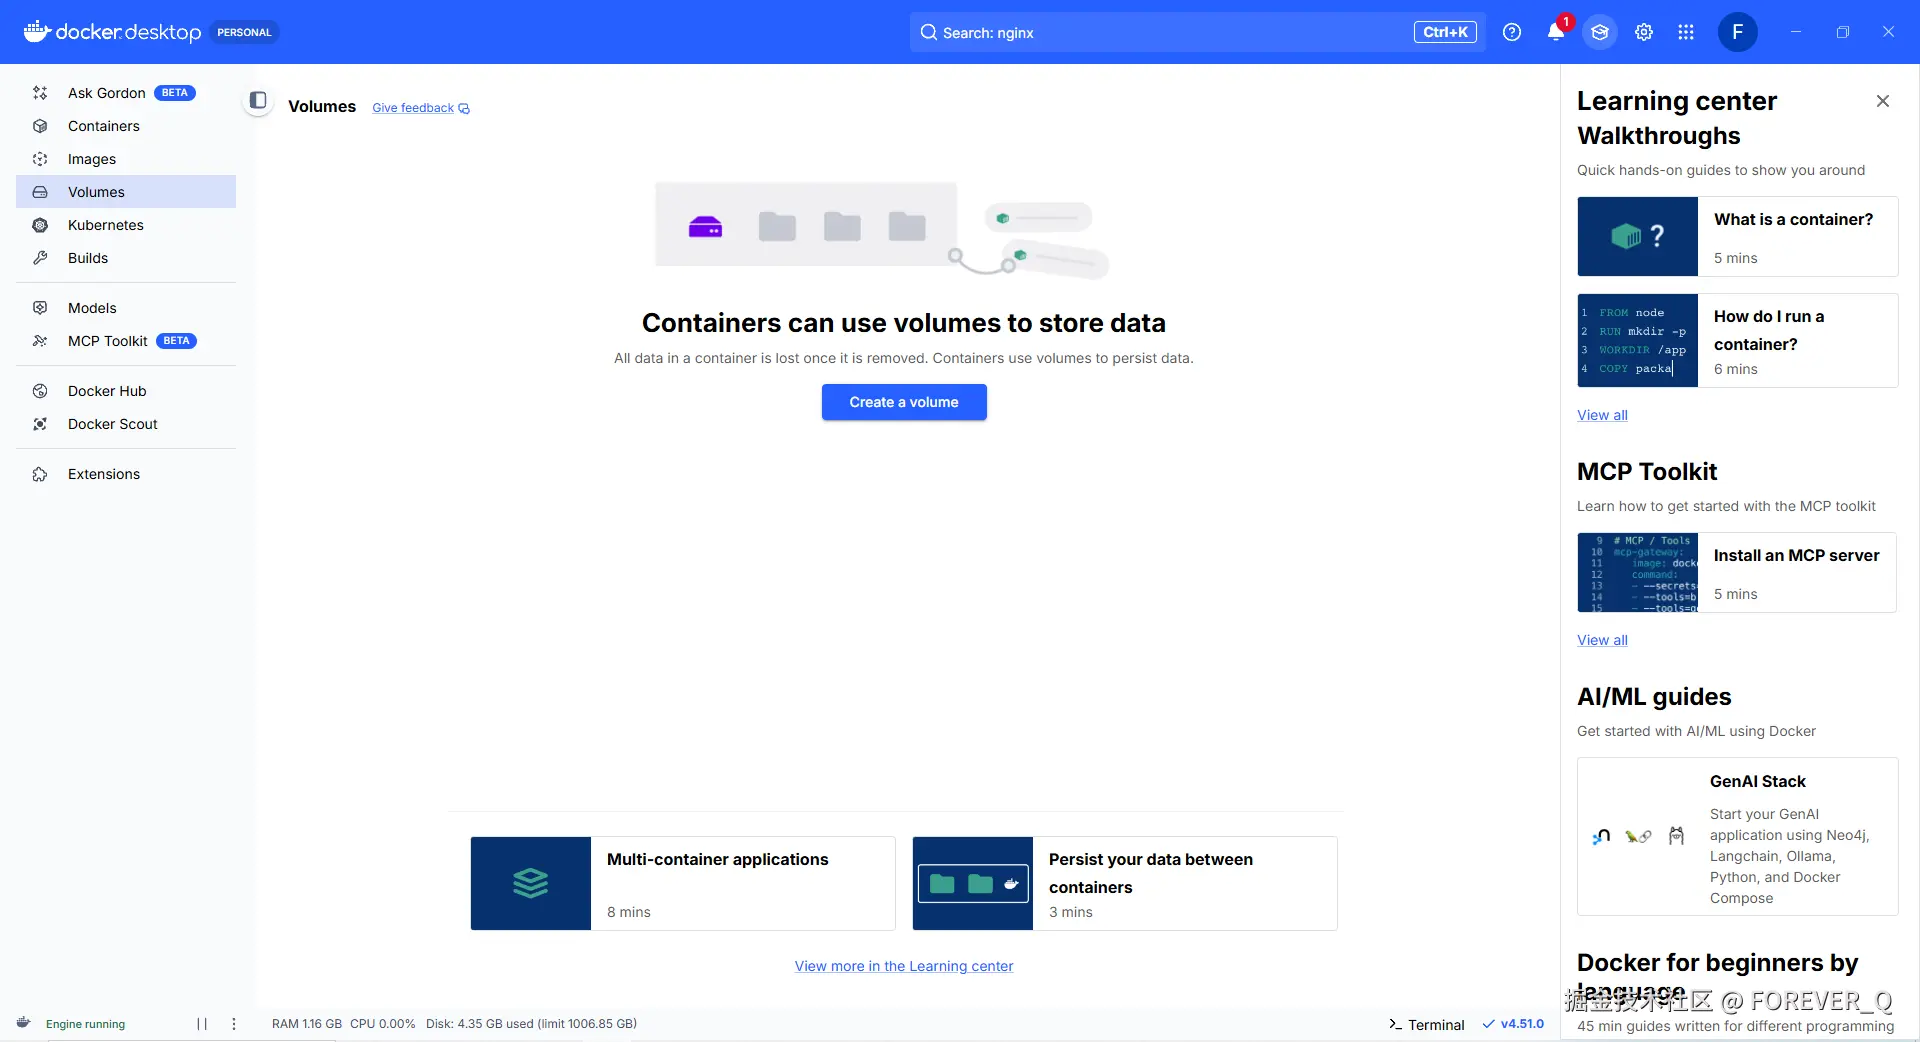Open MCP Toolkit in the sidebar
1920x1042 pixels.
point(126,341)
